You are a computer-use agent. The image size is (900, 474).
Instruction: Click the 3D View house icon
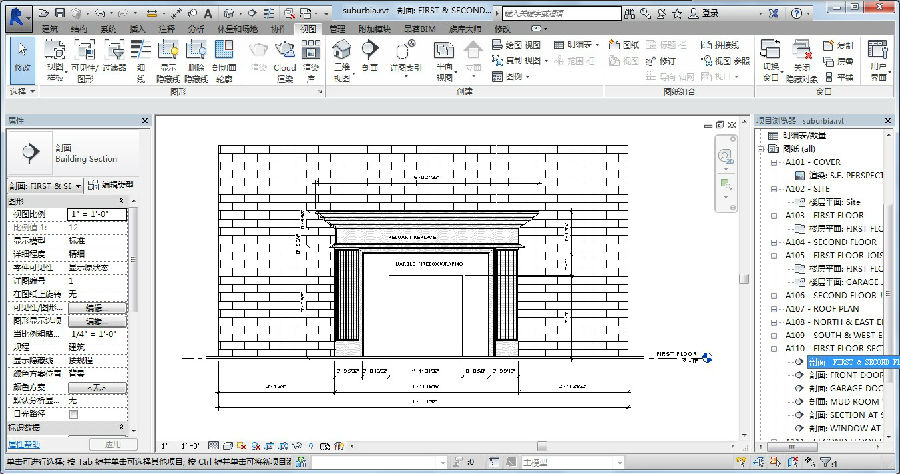[341, 50]
